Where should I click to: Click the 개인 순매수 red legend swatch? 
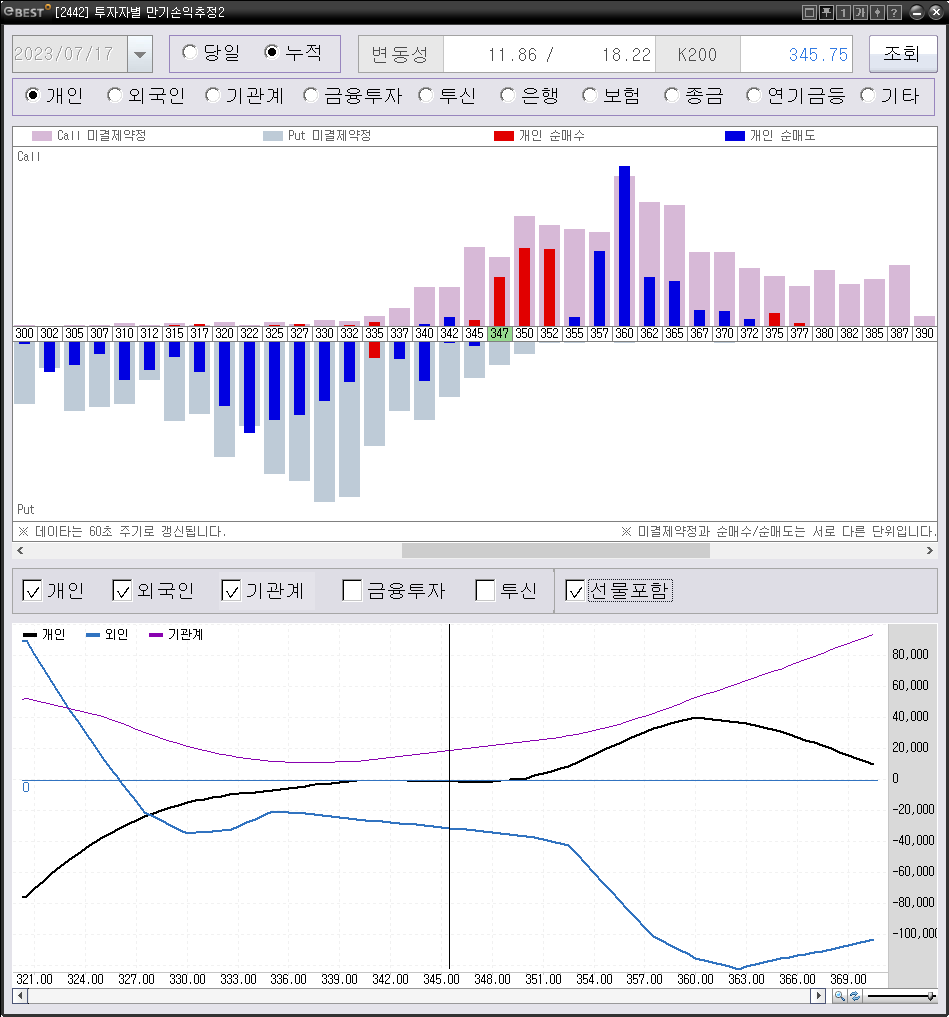coord(503,136)
